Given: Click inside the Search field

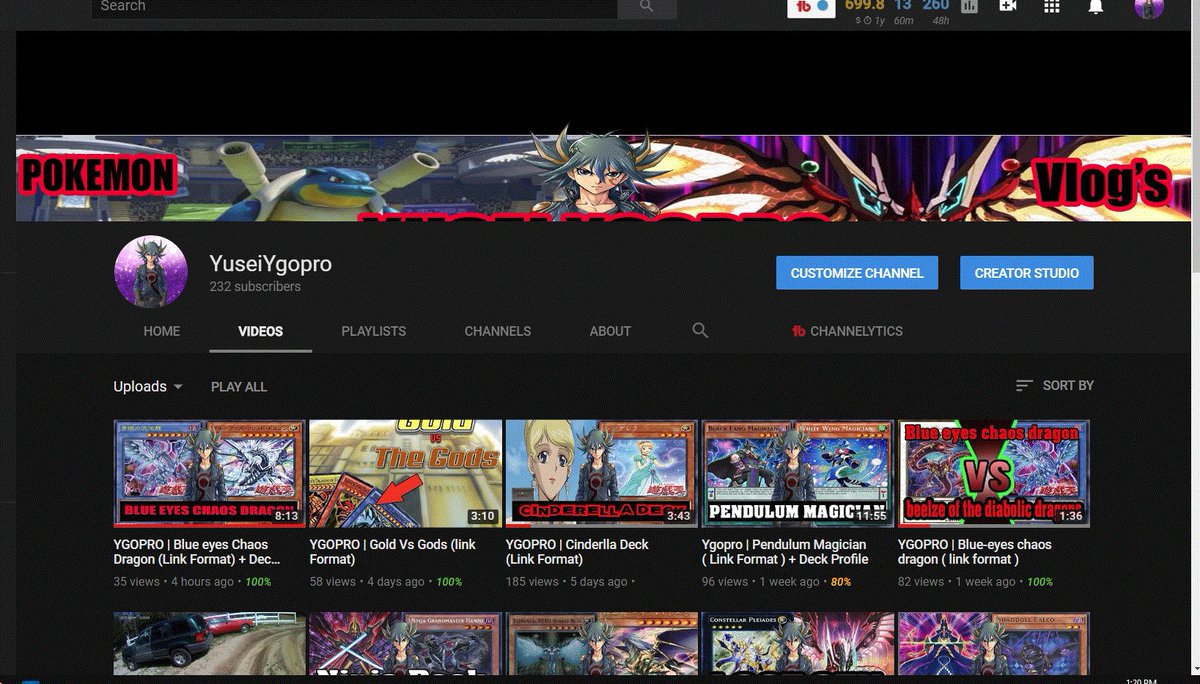Looking at the screenshot, I should click(x=354, y=7).
